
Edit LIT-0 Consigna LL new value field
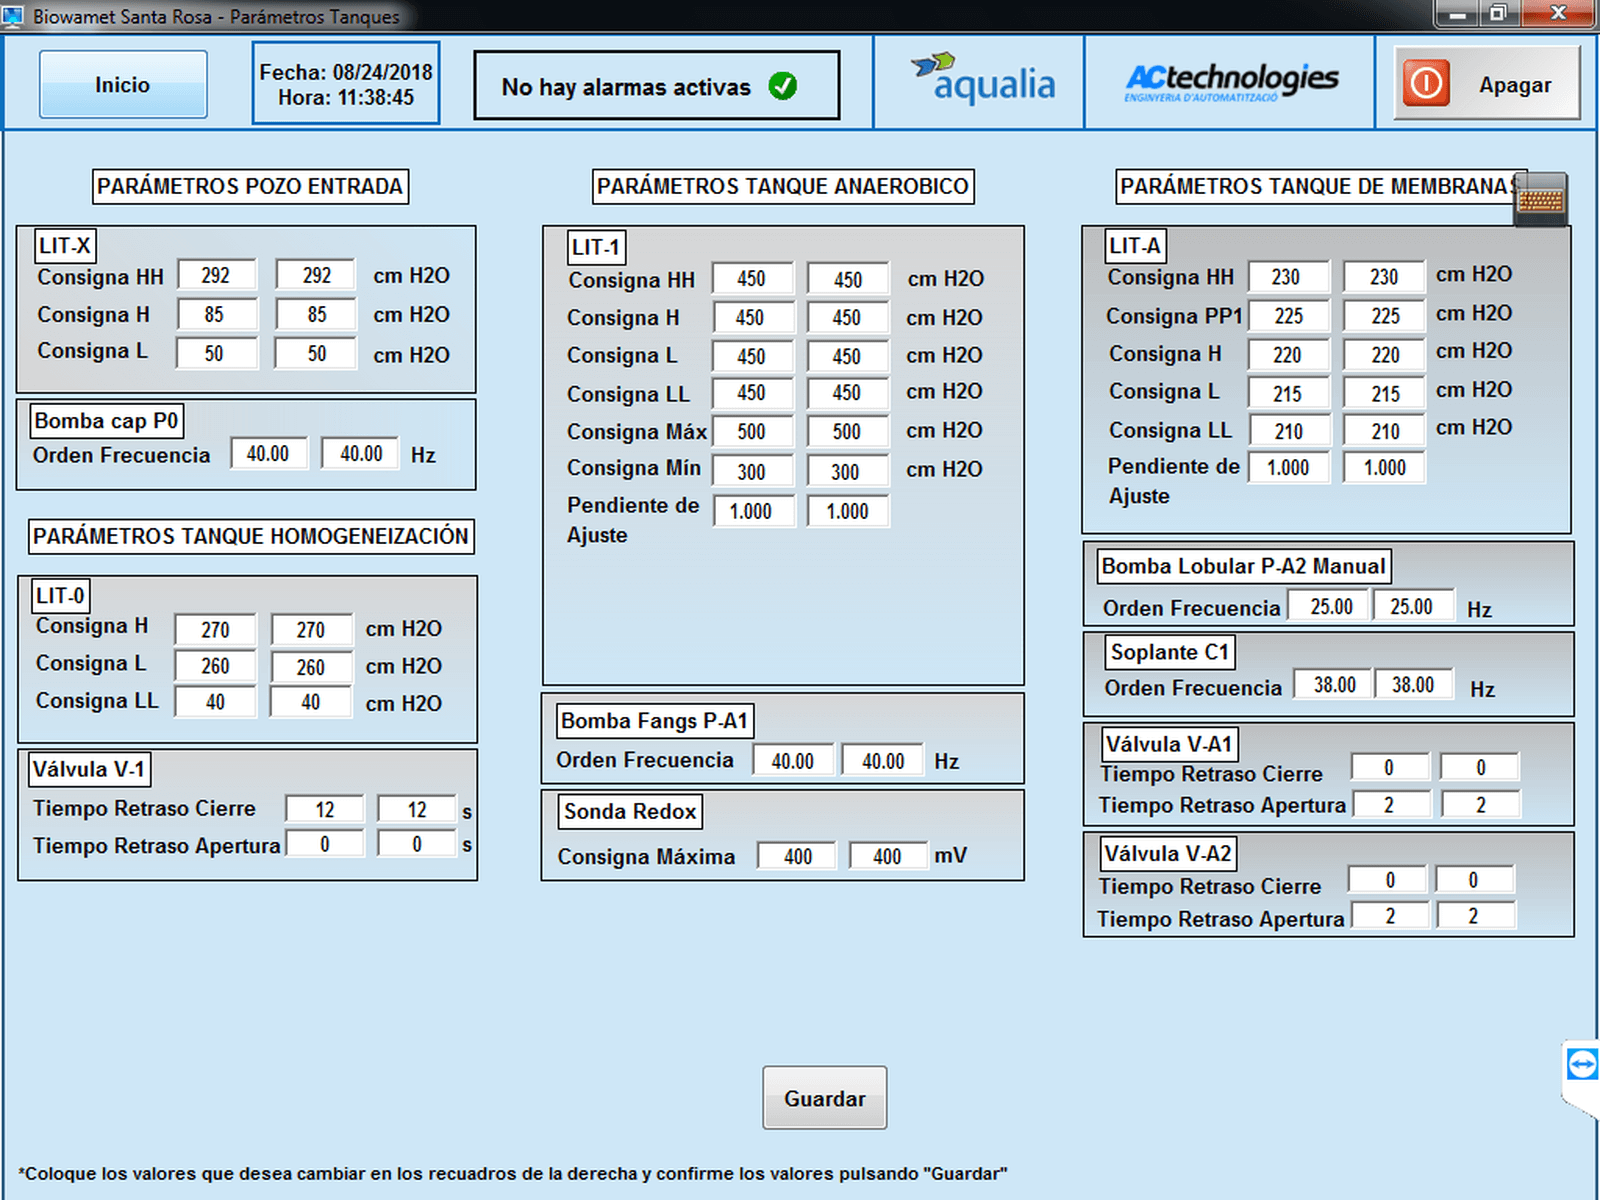coord(311,702)
